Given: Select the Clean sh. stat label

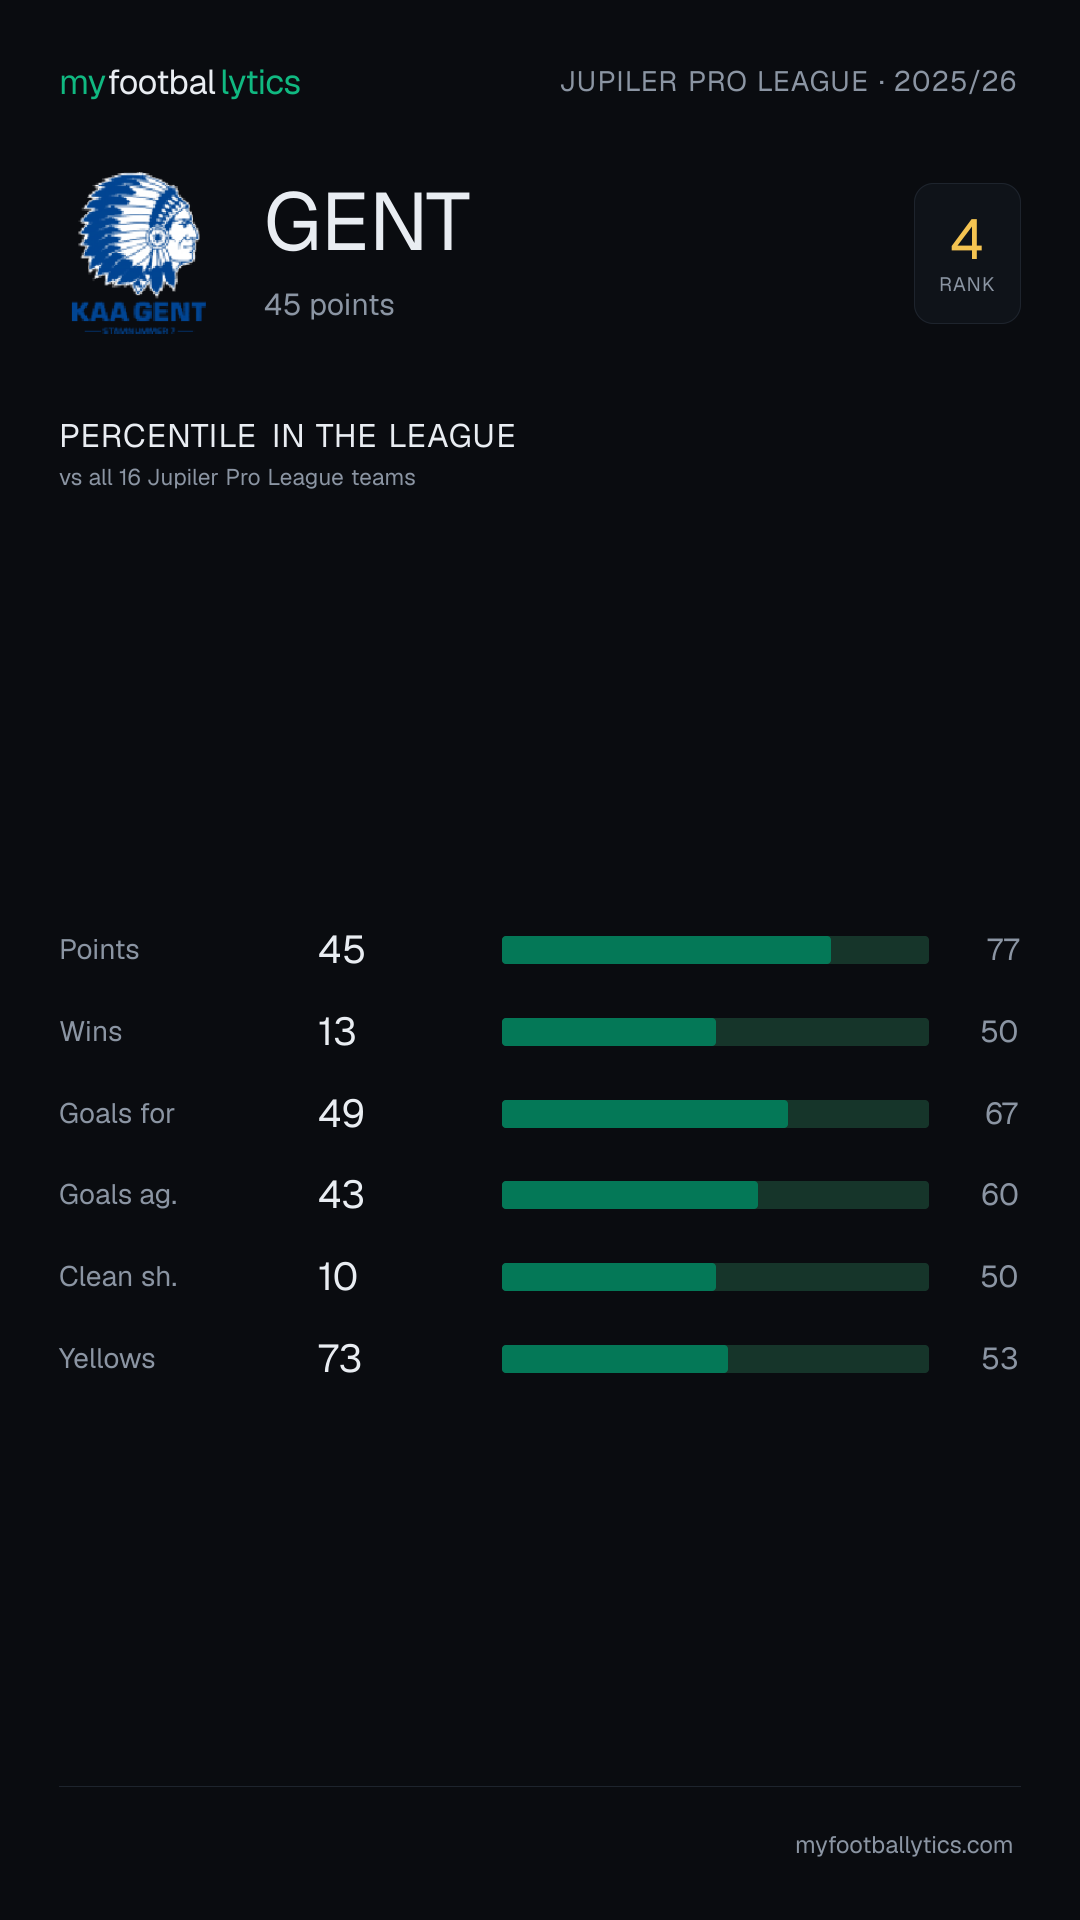Looking at the screenshot, I should [x=118, y=1277].
